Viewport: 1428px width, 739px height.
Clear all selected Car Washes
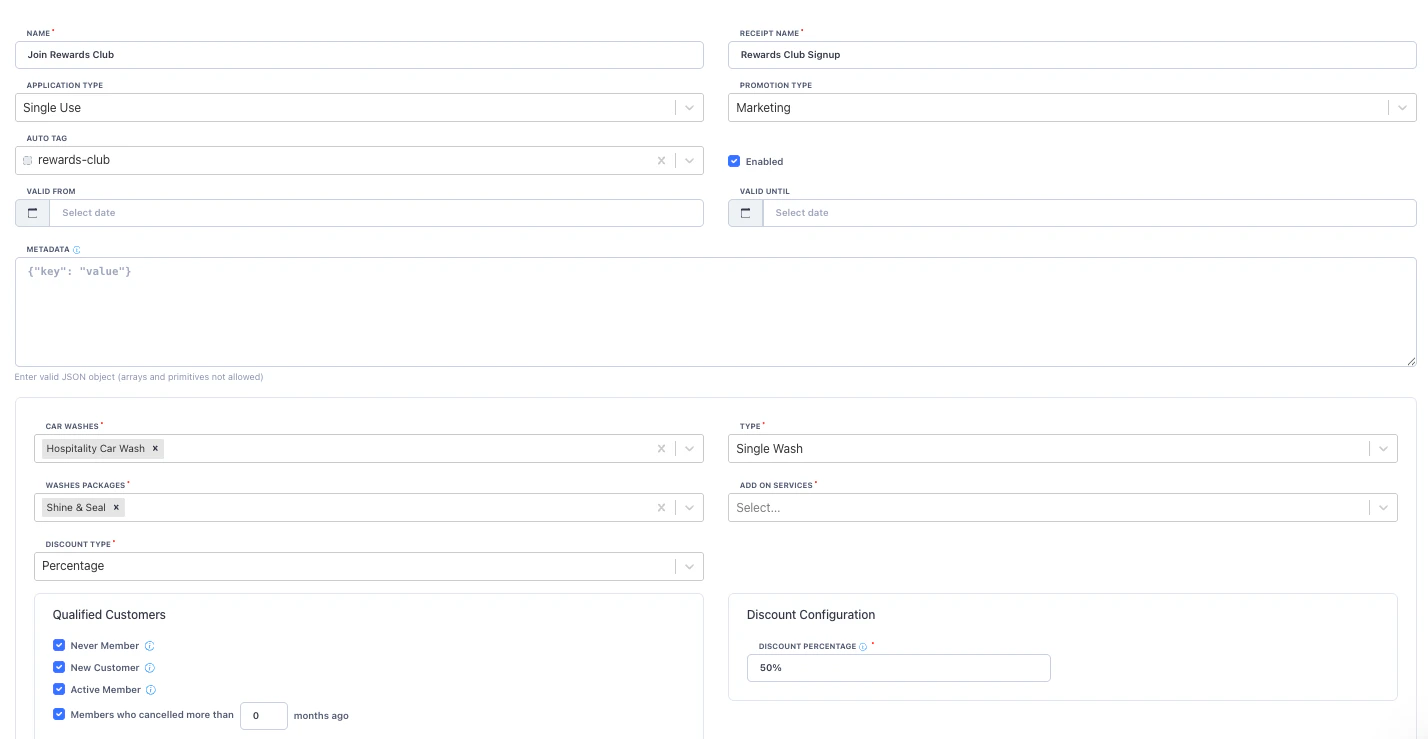coord(661,449)
